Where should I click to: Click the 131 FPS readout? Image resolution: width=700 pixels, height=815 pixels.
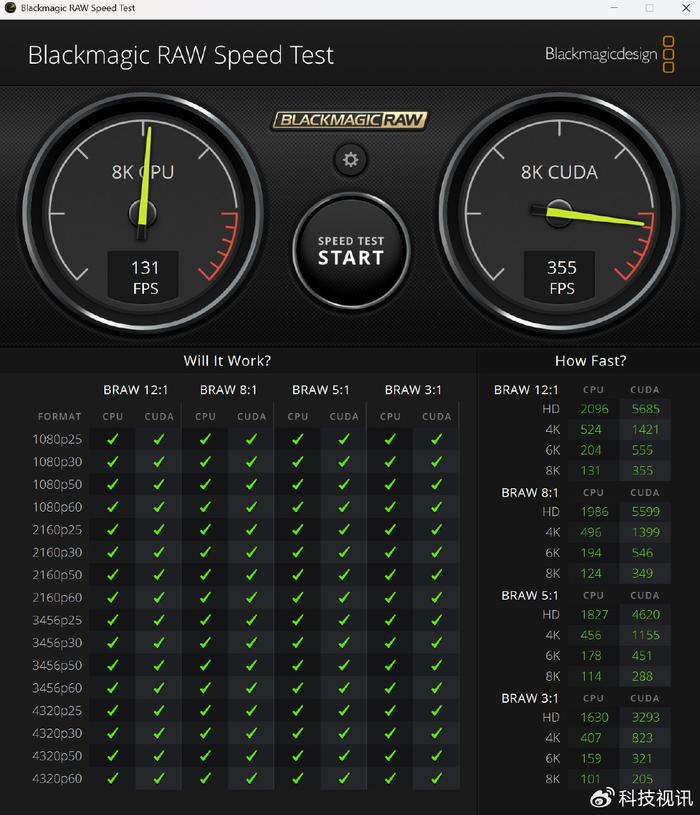tap(144, 277)
